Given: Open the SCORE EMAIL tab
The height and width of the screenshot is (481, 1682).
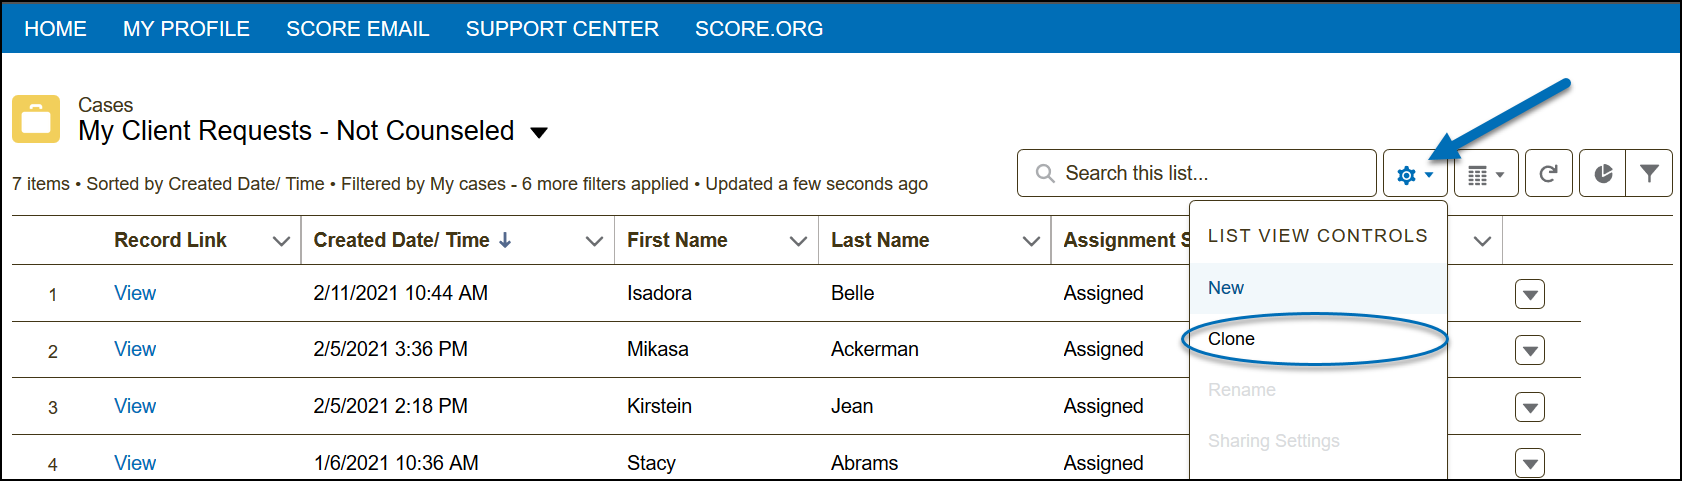Looking at the screenshot, I should pos(357,29).
